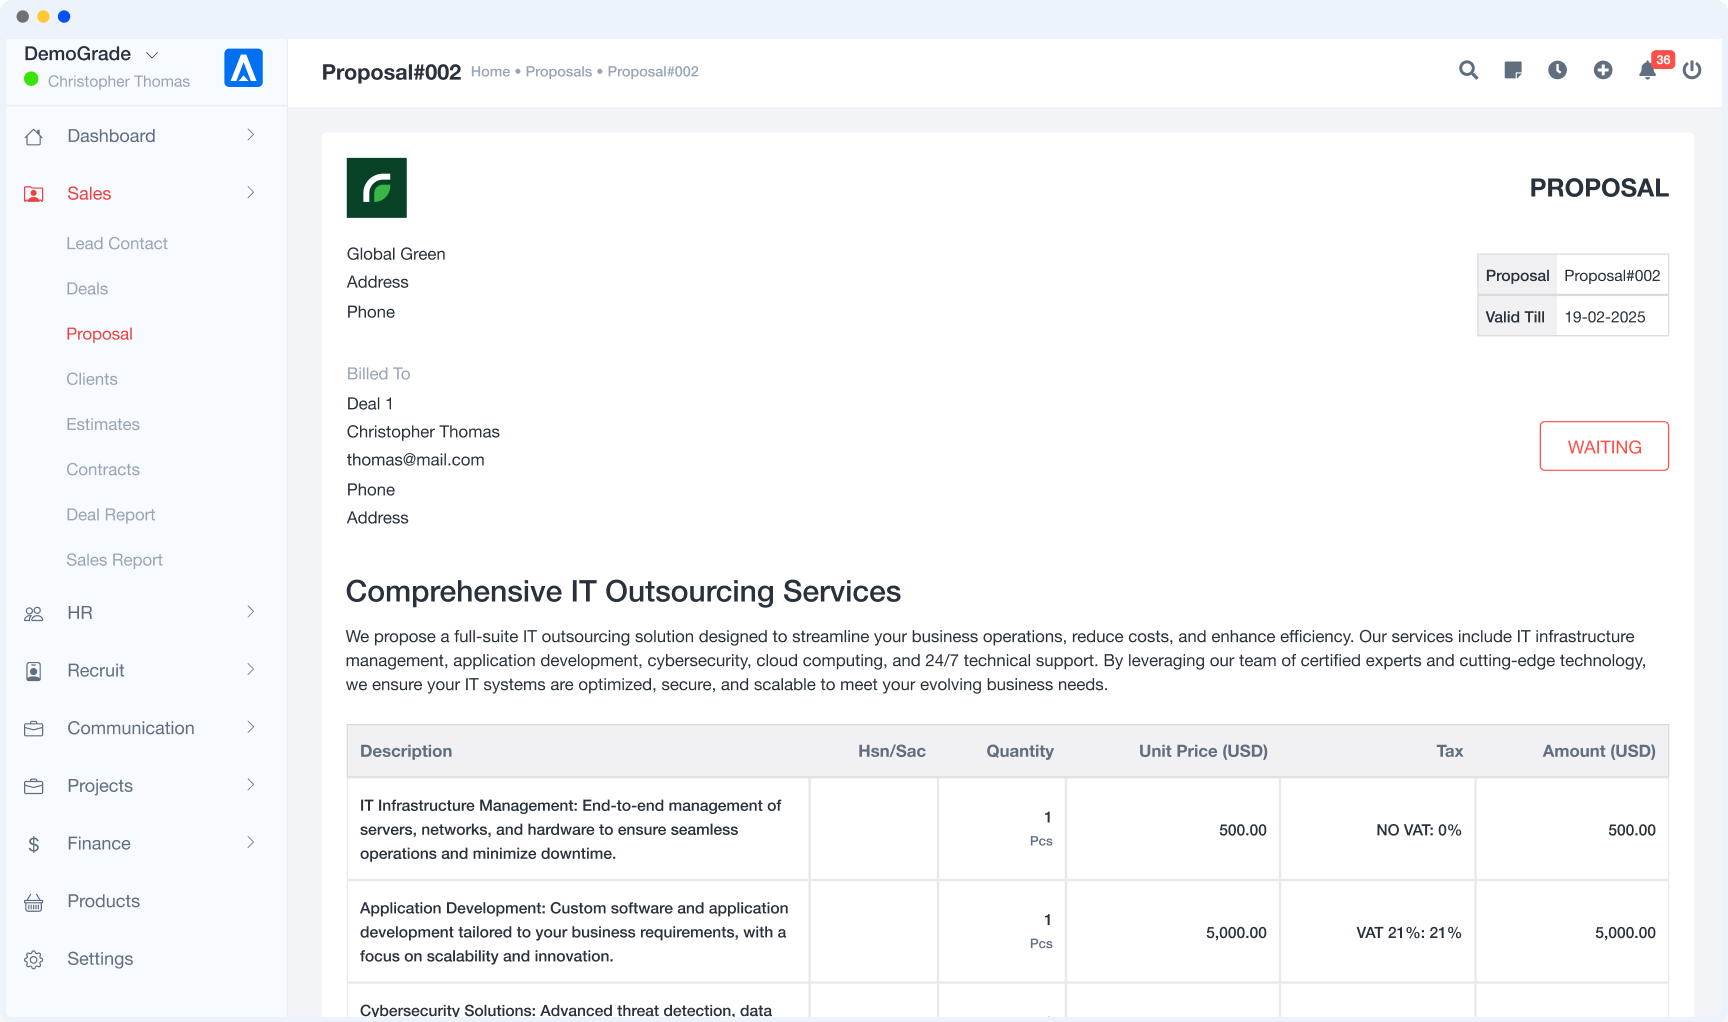Viewport: 1728px width, 1022px height.
Task: Go to Proposals breadcrumb link
Action: 559,72
